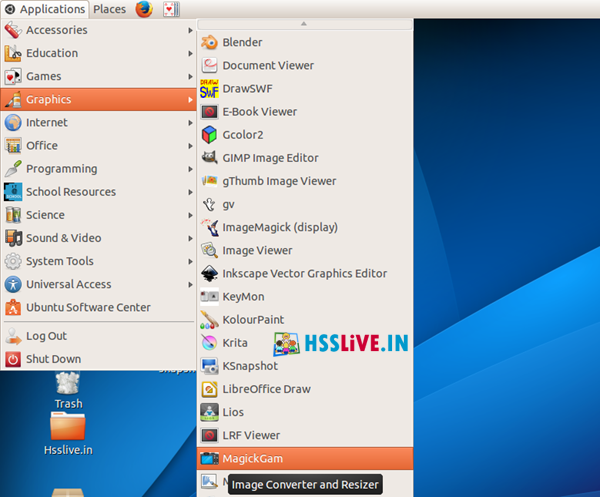Select the Graphics category
Viewport: 600px width, 497px height.
tap(99, 99)
